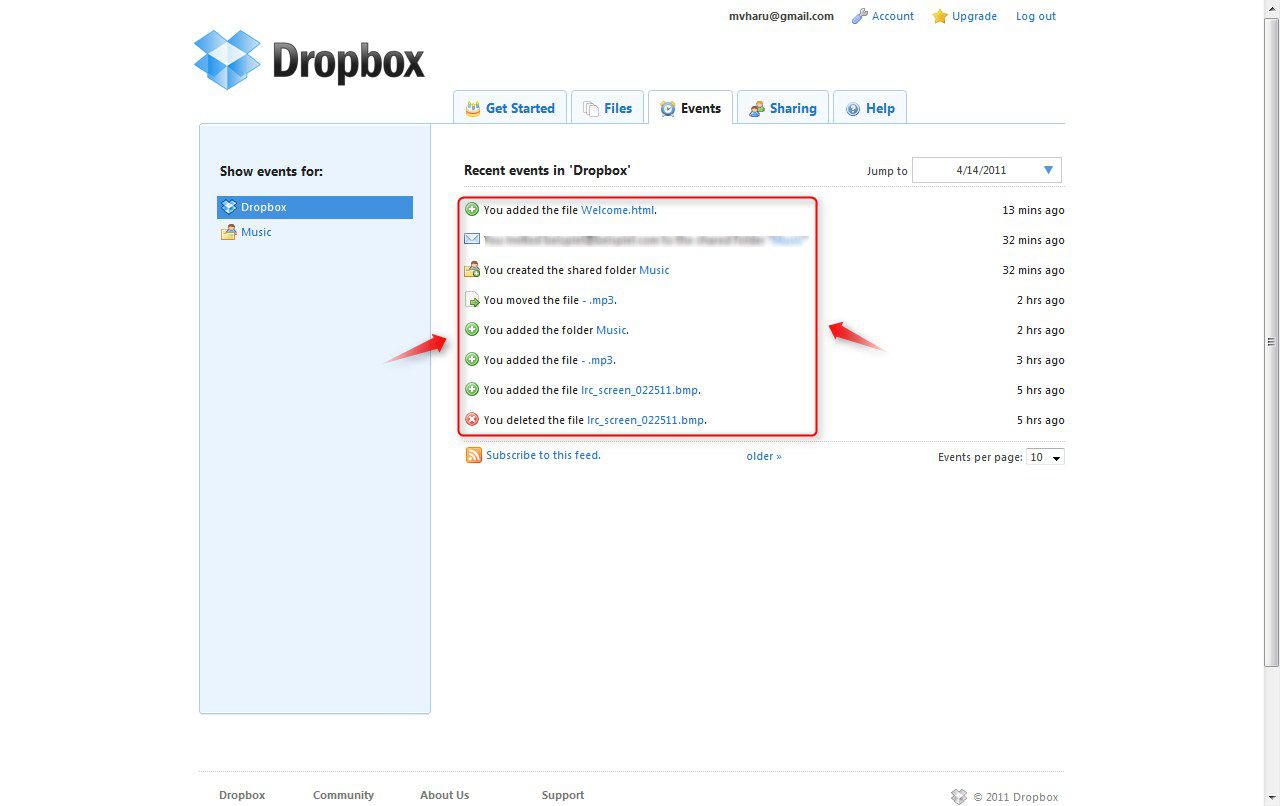This screenshot has width=1280, height=806.
Task: Click Log out
Action: (x=1036, y=16)
